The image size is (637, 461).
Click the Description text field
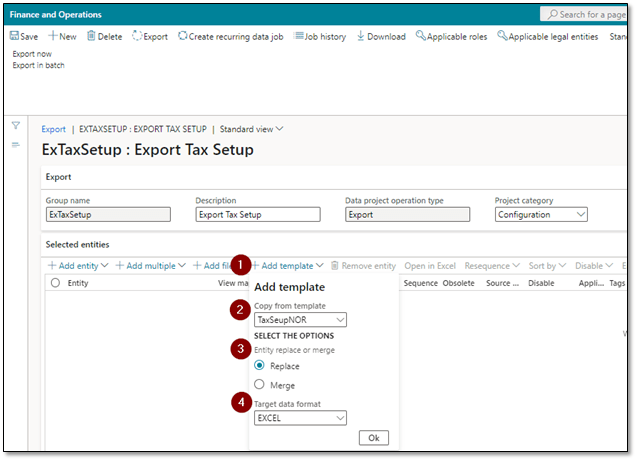click(257, 214)
